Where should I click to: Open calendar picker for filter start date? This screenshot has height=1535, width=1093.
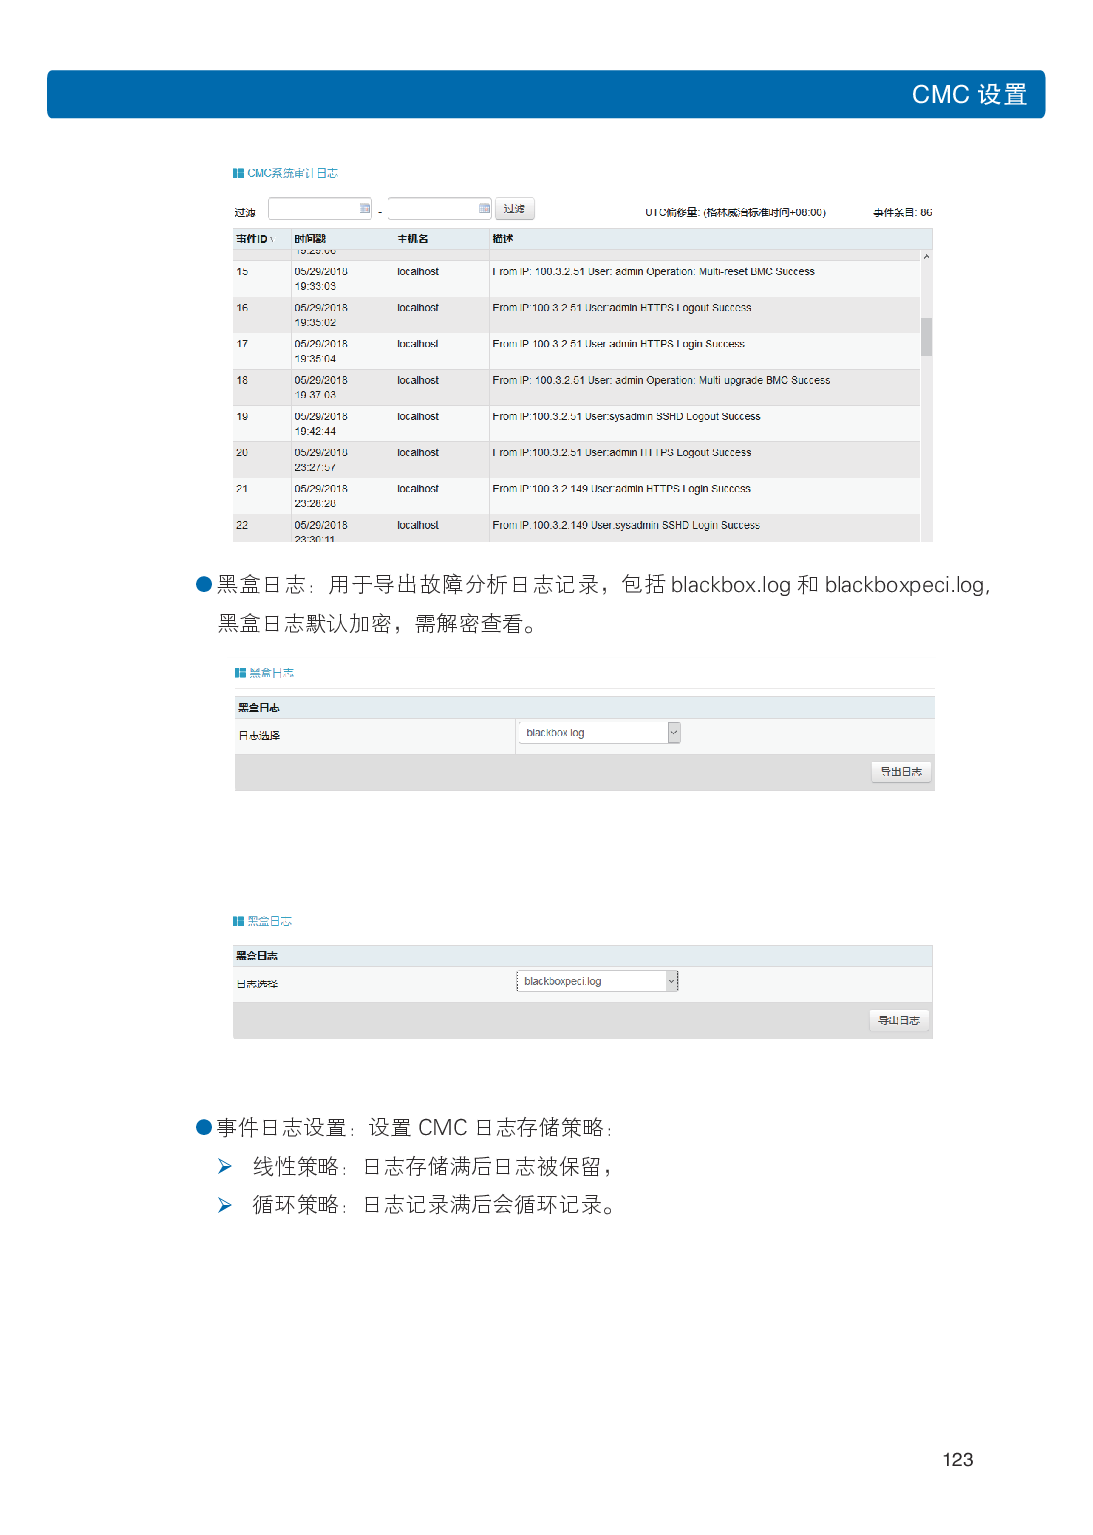[365, 208]
